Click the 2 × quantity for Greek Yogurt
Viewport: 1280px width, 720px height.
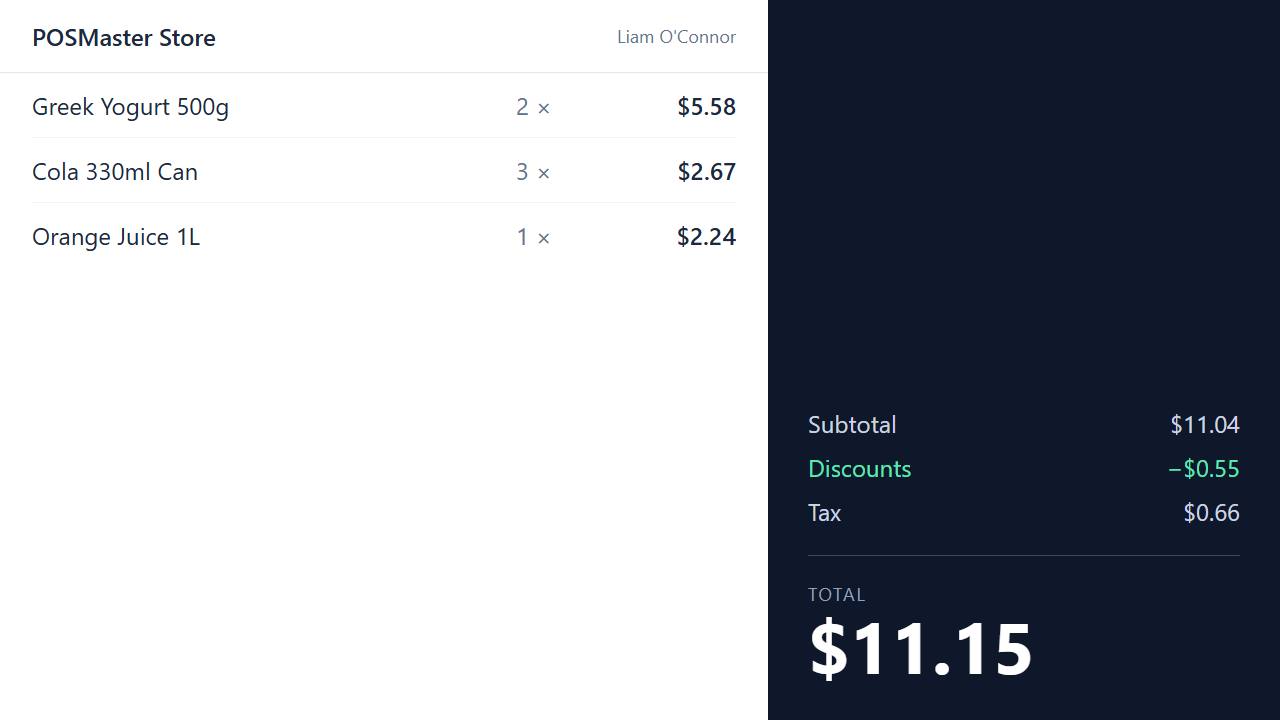click(x=533, y=107)
